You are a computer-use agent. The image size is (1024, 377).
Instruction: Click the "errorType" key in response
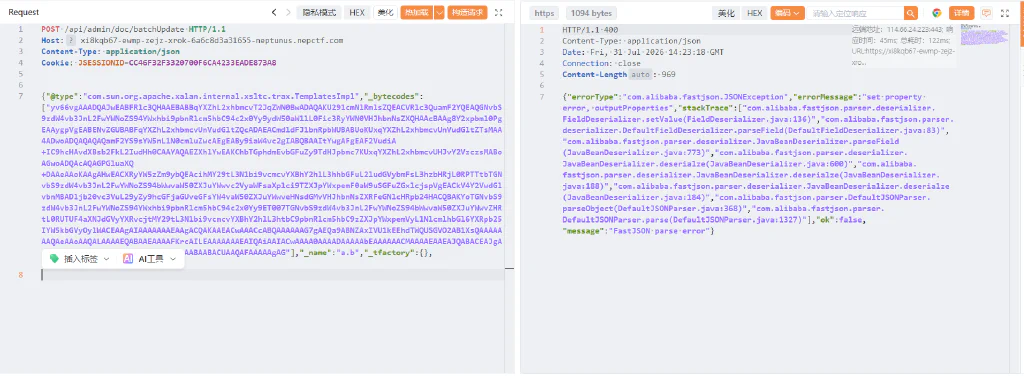point(593,97)
